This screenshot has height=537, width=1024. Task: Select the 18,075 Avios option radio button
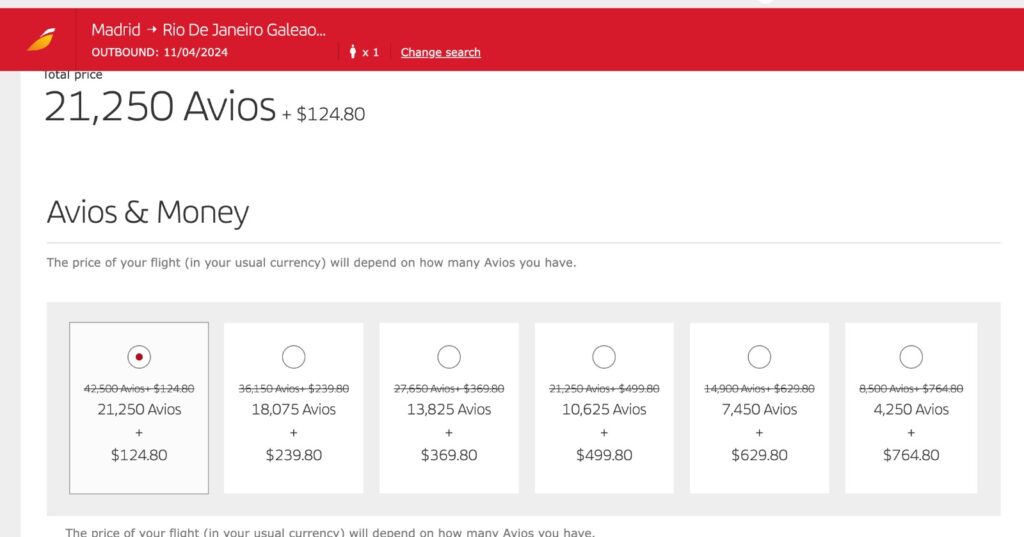click(x=294, y=356)
